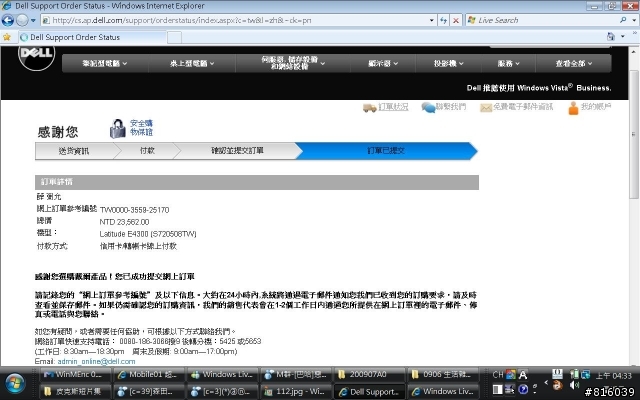Go back with the browser Back arrow
Screen dimensions: 640x400
click(x=7, y=20)
